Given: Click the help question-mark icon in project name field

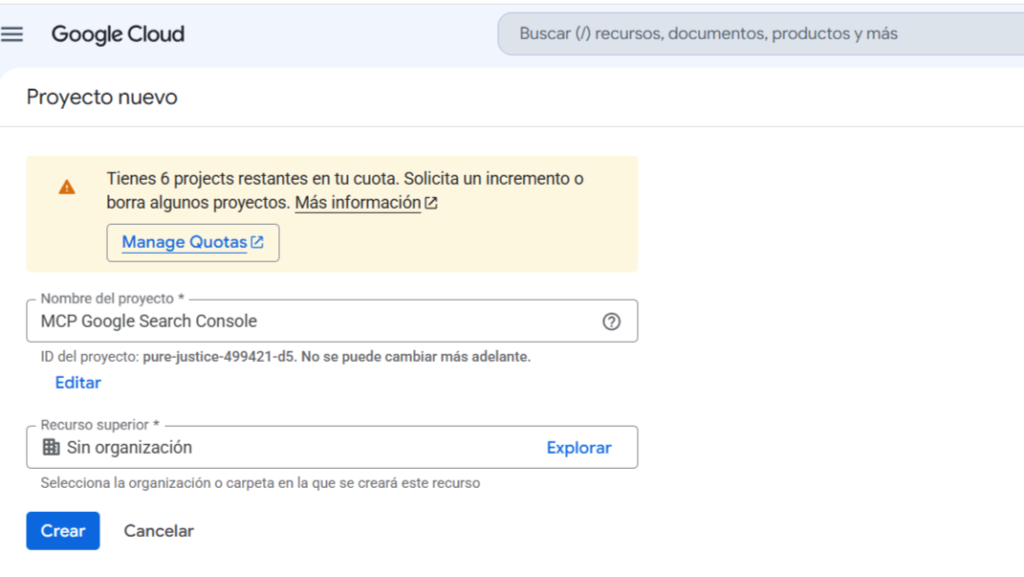Looking at the screenshot, I should pyautogui.click(x=611, y=321).
